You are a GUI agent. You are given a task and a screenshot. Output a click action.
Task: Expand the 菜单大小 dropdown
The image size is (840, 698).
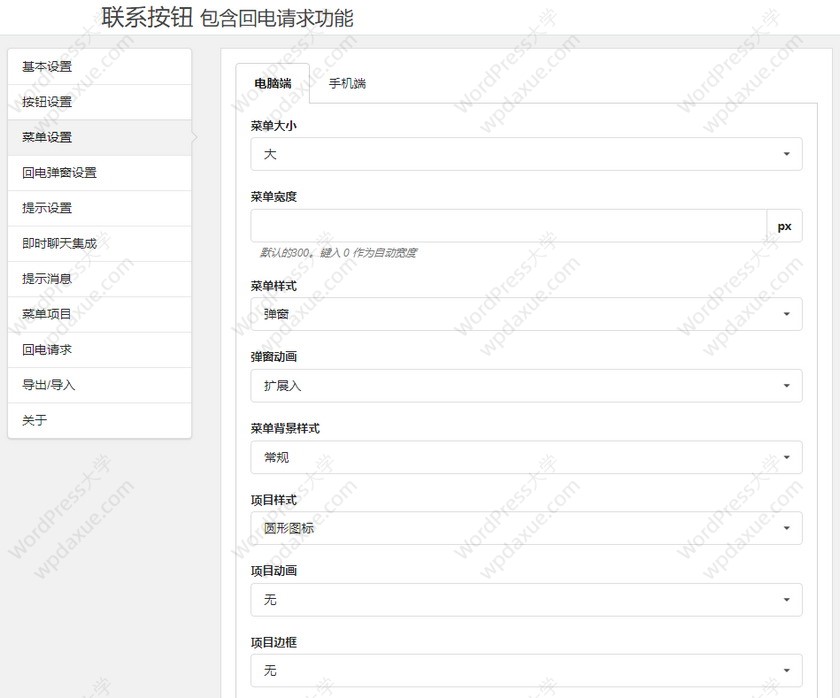(x=526, y=154)
